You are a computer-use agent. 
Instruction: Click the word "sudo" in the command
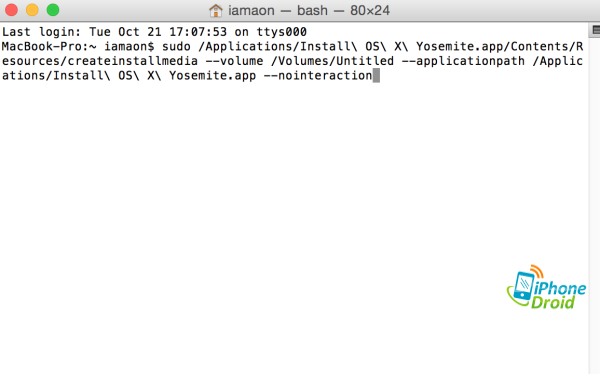176,46
